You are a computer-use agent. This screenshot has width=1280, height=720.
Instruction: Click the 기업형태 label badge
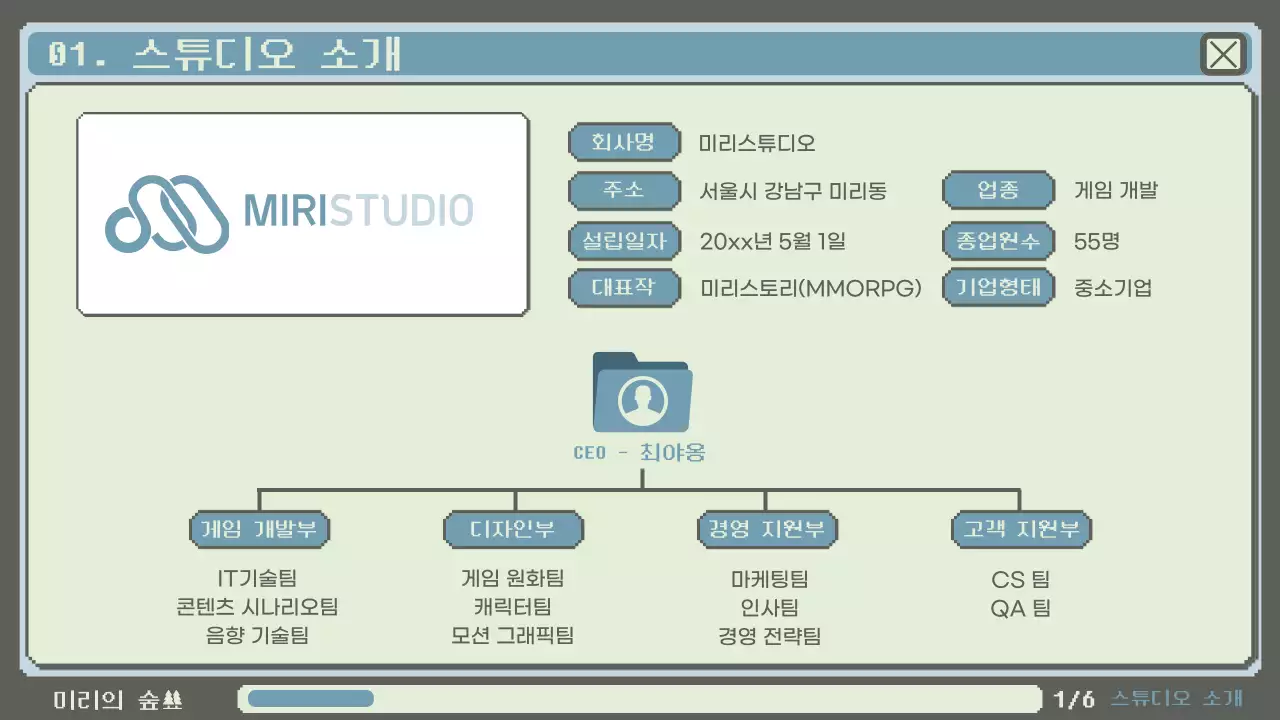[x=997, y=288]
